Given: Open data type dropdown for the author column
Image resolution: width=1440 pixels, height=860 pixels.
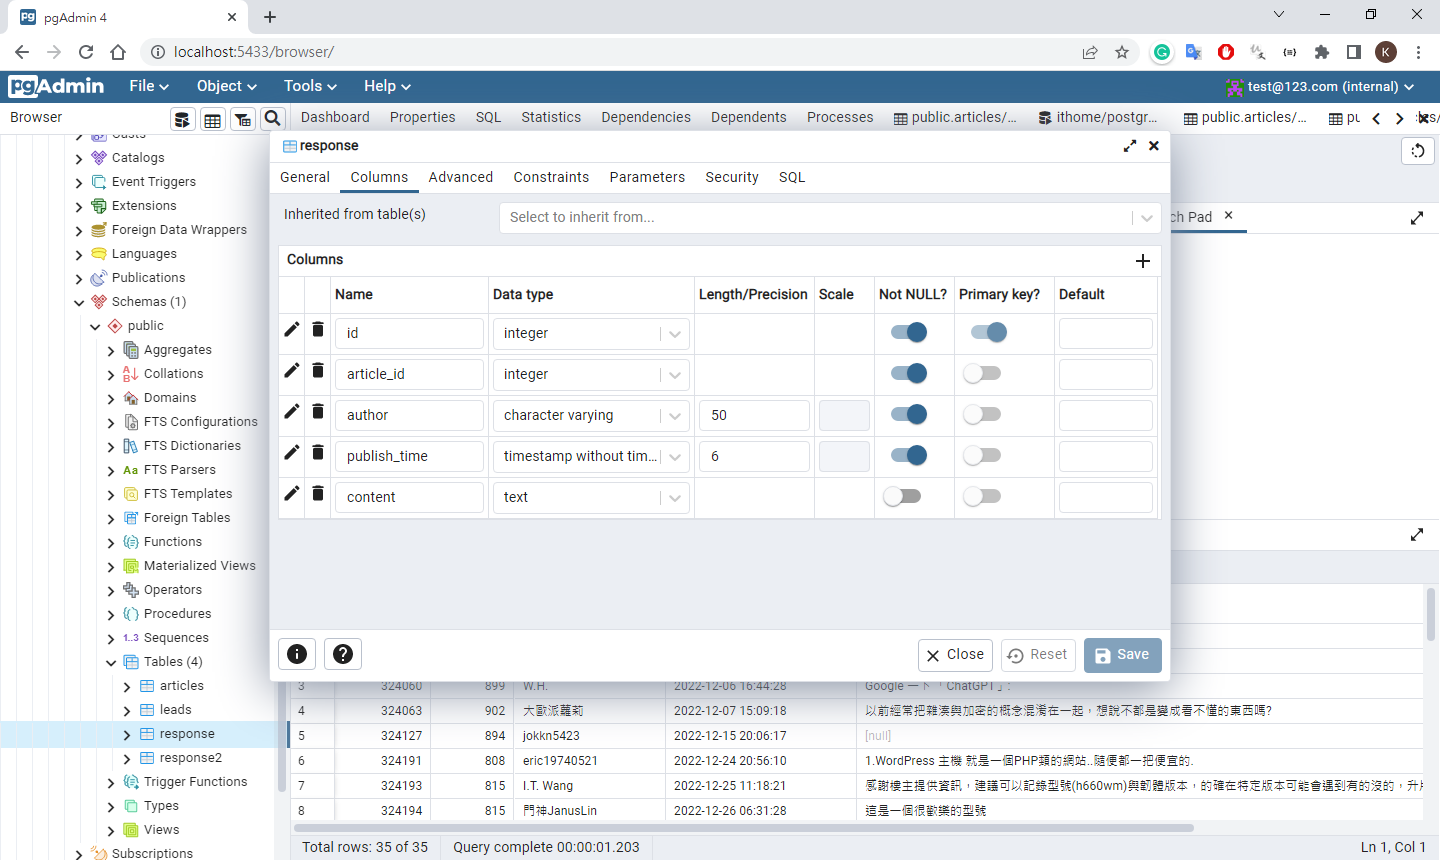Looking at the screenshot, I should coord(675,416).
